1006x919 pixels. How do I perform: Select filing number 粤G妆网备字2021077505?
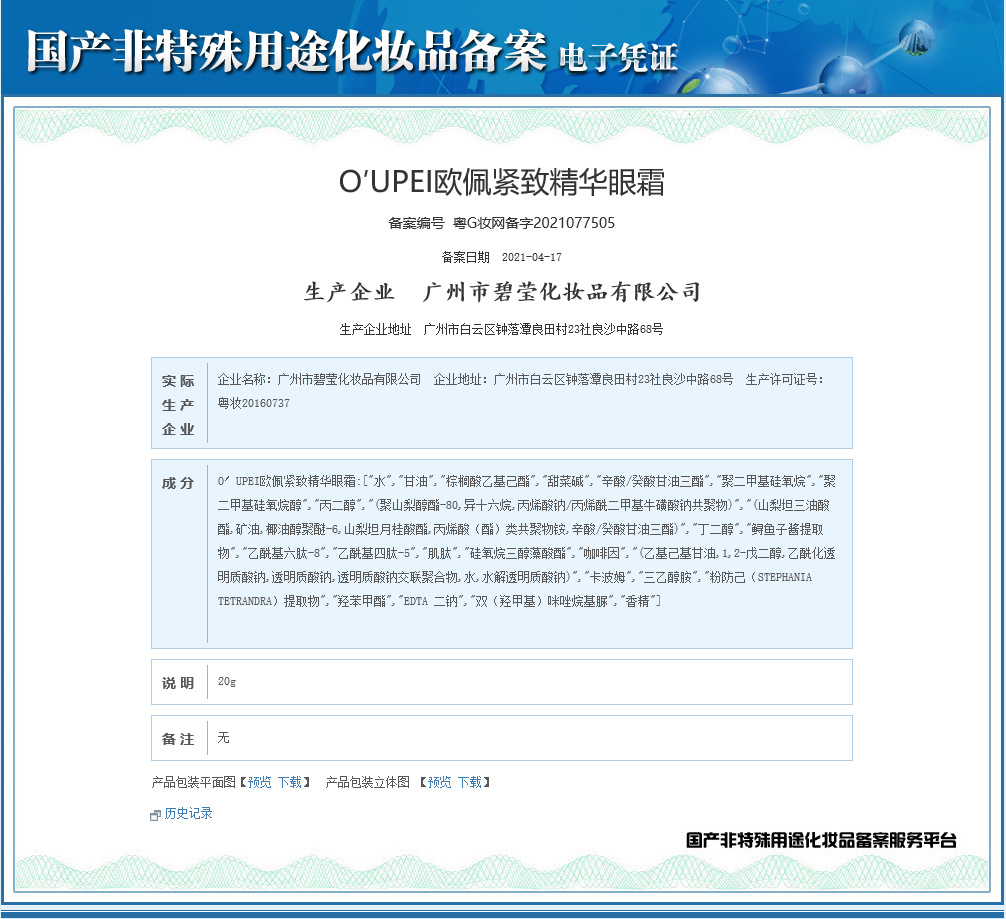pos(534,223)
